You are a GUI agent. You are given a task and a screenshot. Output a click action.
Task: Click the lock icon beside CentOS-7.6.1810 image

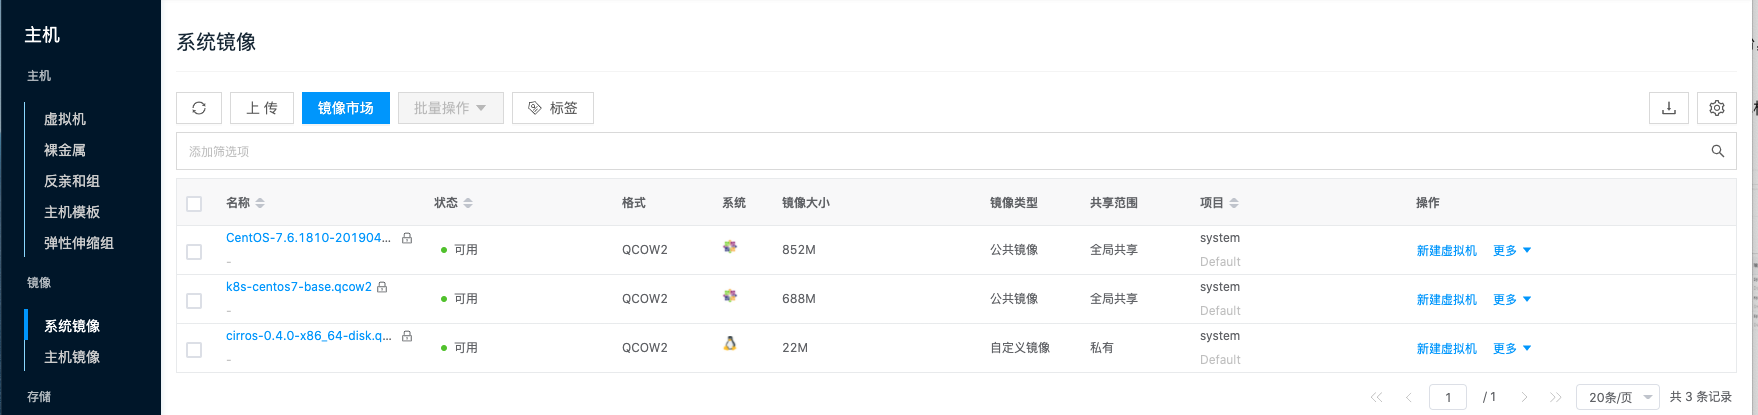point(407,238)
